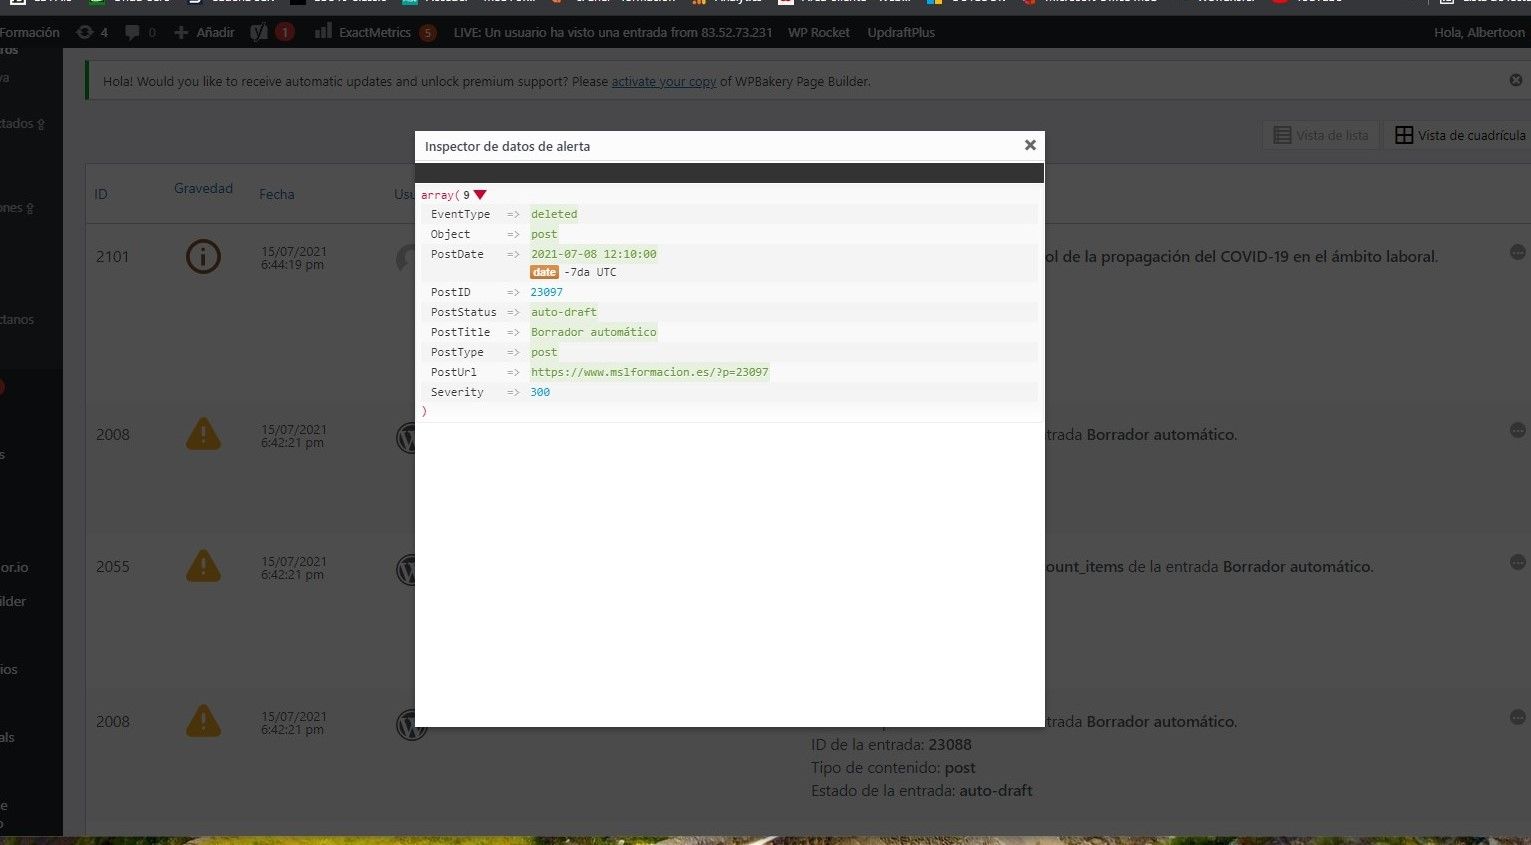Sort by the Fecha column header
Screen dimensions: 1531x845
tap(277, 194)
